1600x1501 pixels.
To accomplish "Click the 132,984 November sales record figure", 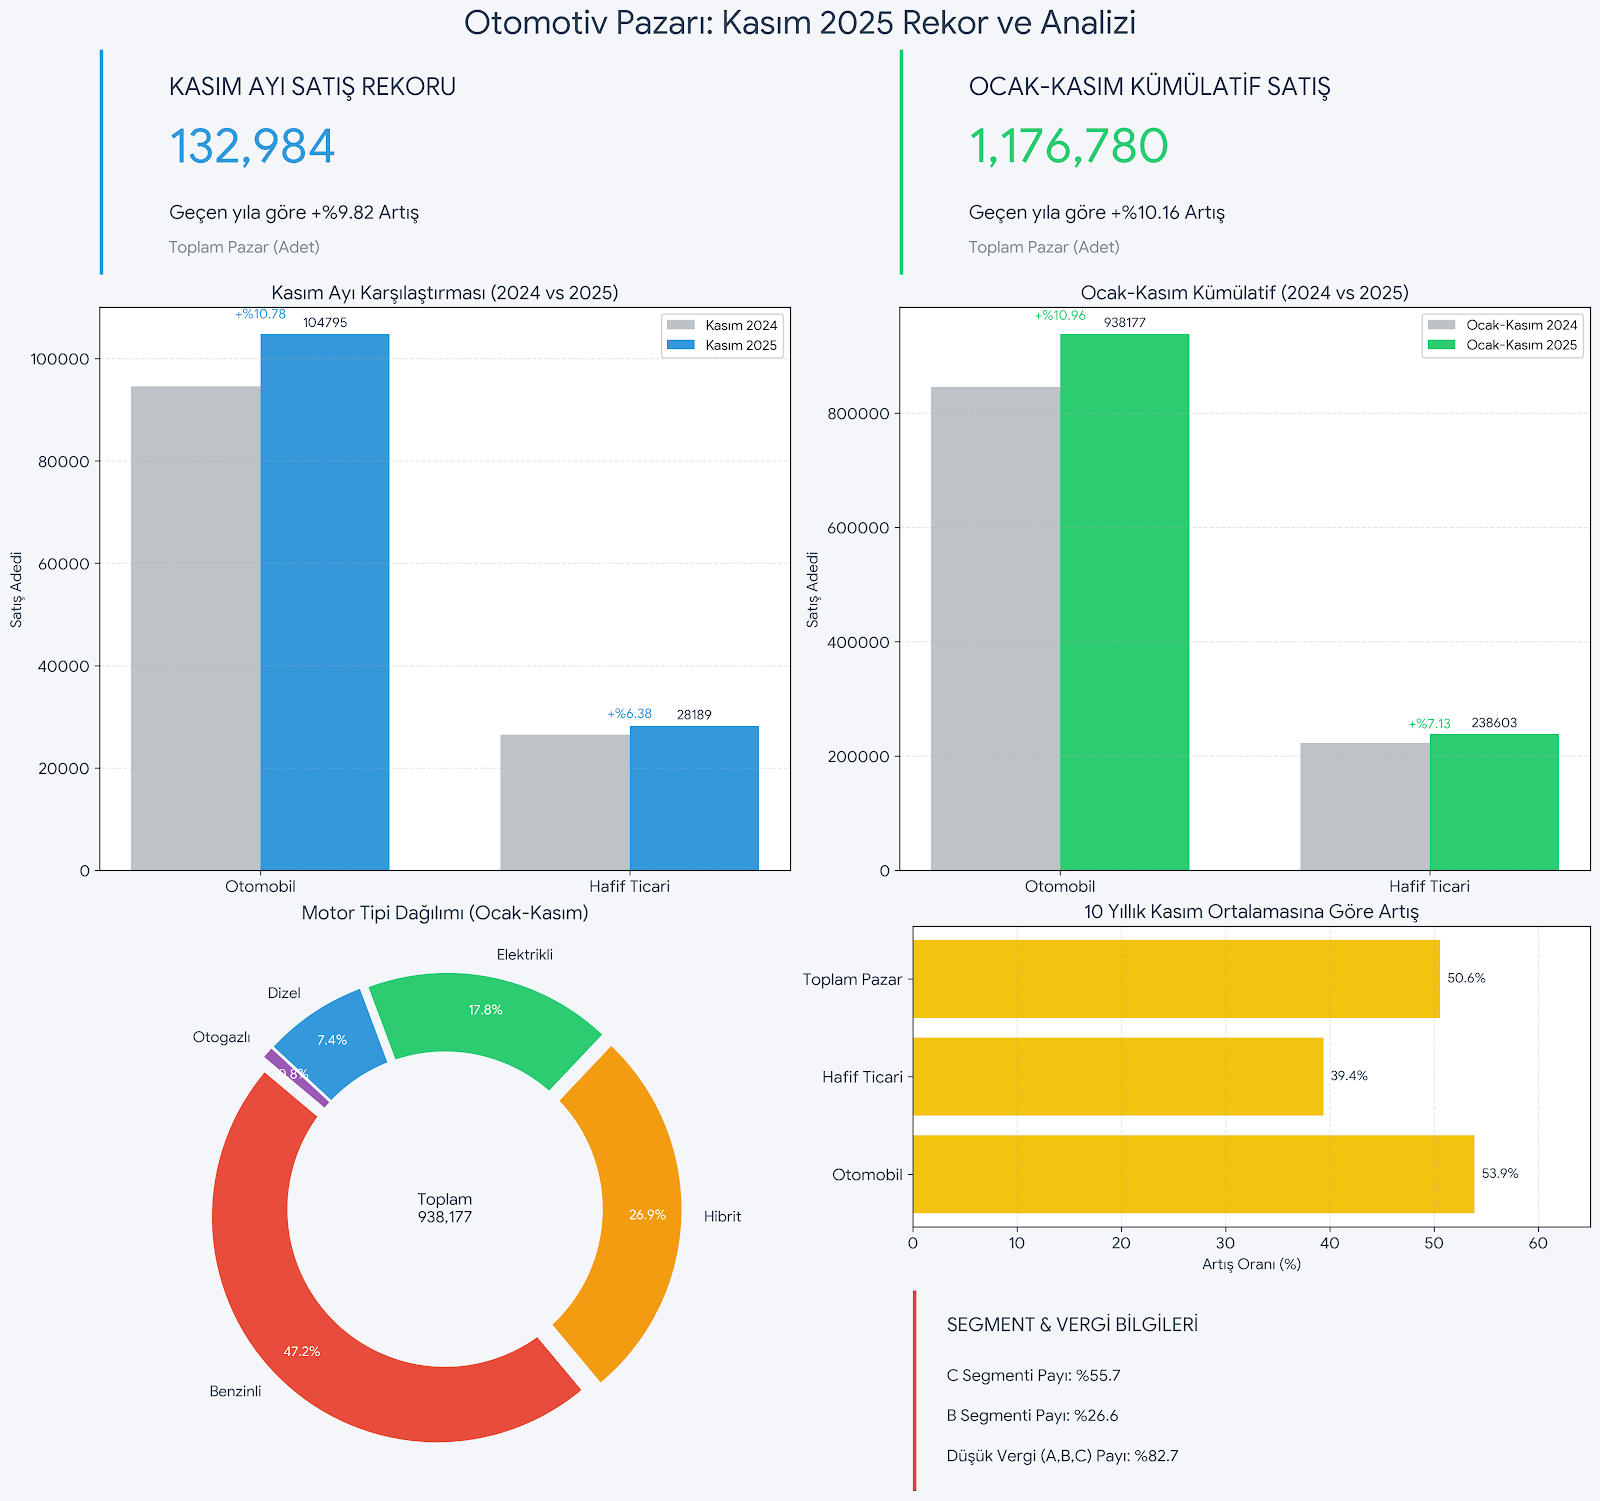I will coord(252,147).
